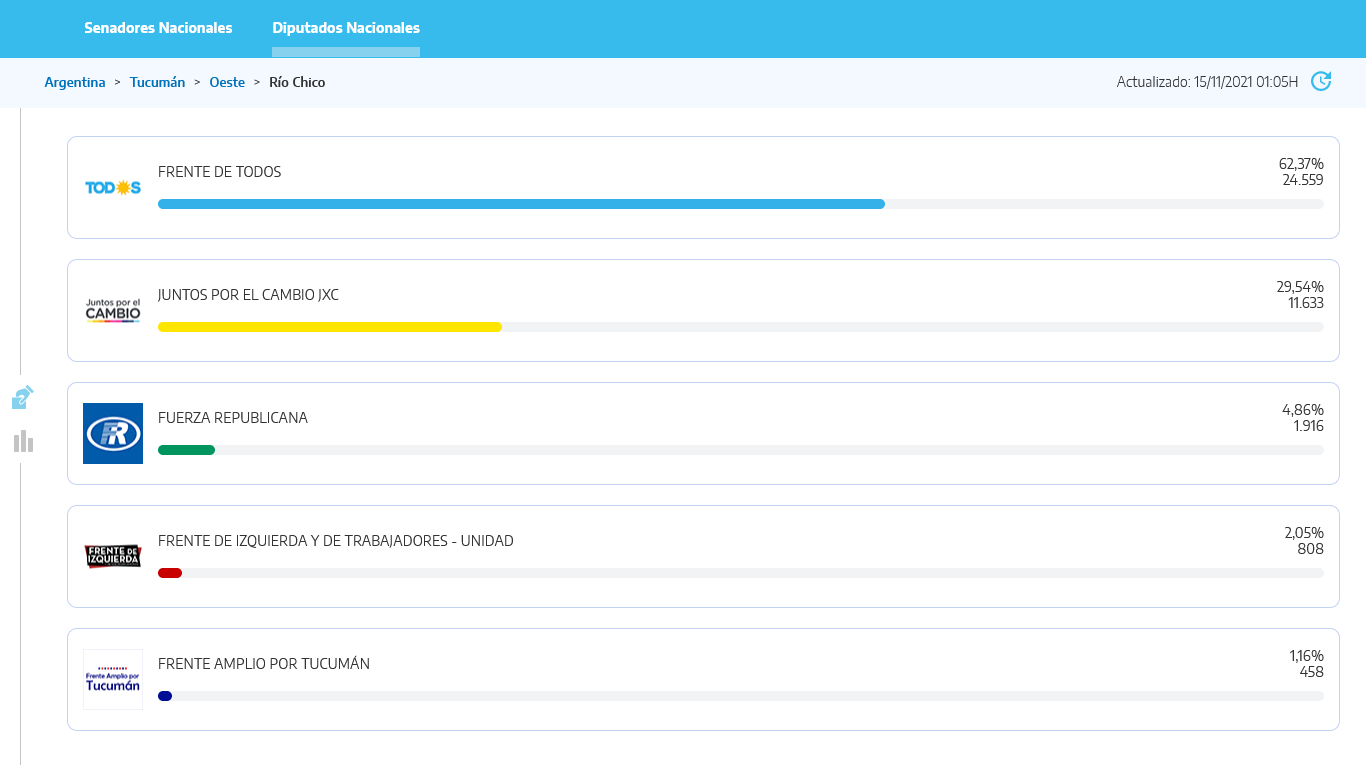This screenshot has height=765, width=1366.
Task: Click the red Frente de Izquierda bar
Action: [170, 573]
